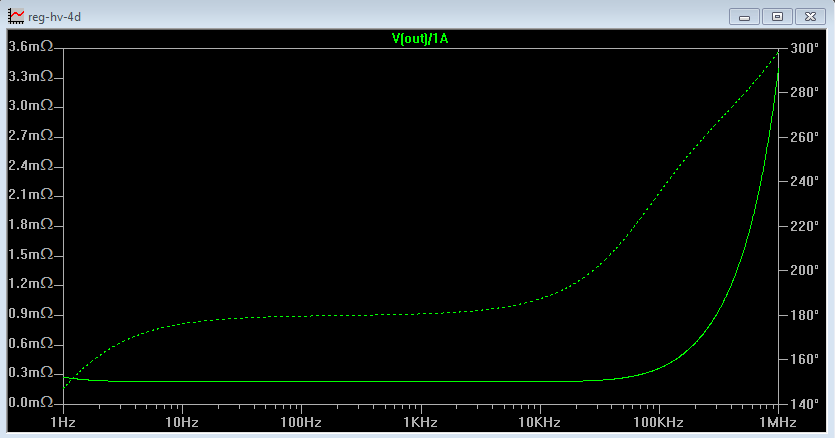
Task: Click the 1.2mΩ left axis label
Action: tap(31, 283)
